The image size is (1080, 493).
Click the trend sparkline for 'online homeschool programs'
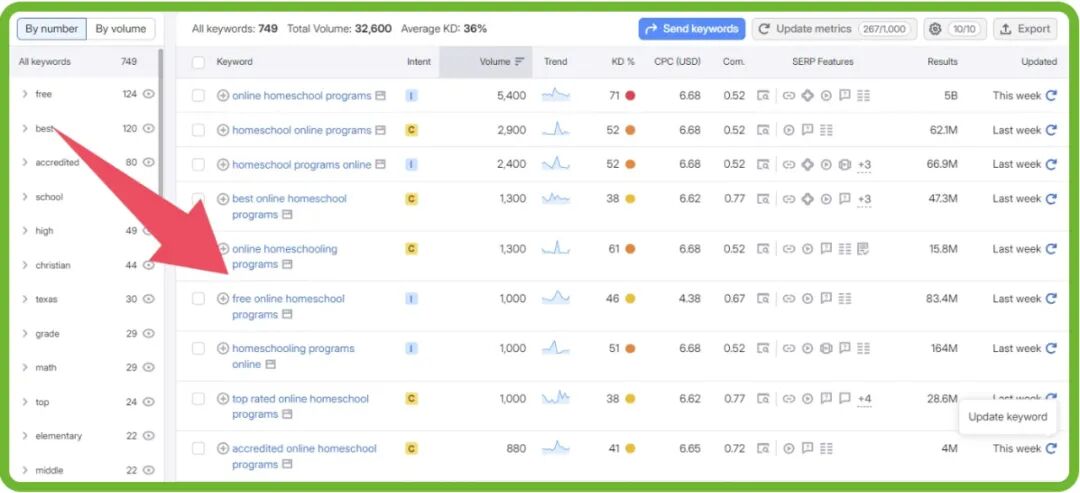point(556,96)
